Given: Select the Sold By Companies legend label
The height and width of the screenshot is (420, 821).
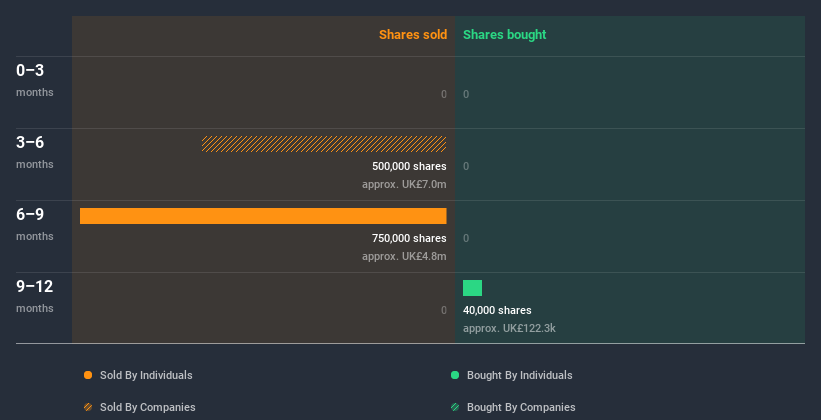Looking at the screenshot, I should coord(148,407).
